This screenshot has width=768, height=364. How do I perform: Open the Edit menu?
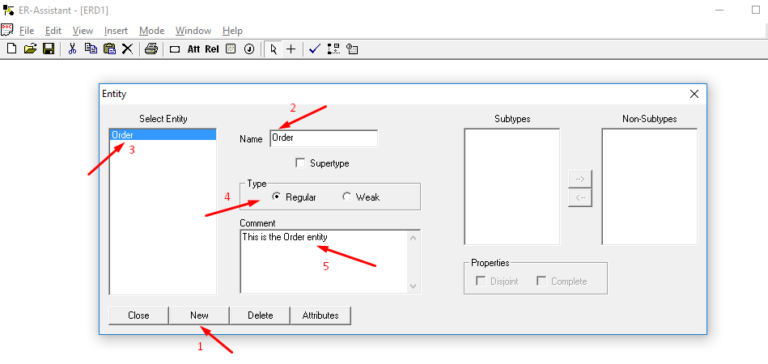point(53,30)
